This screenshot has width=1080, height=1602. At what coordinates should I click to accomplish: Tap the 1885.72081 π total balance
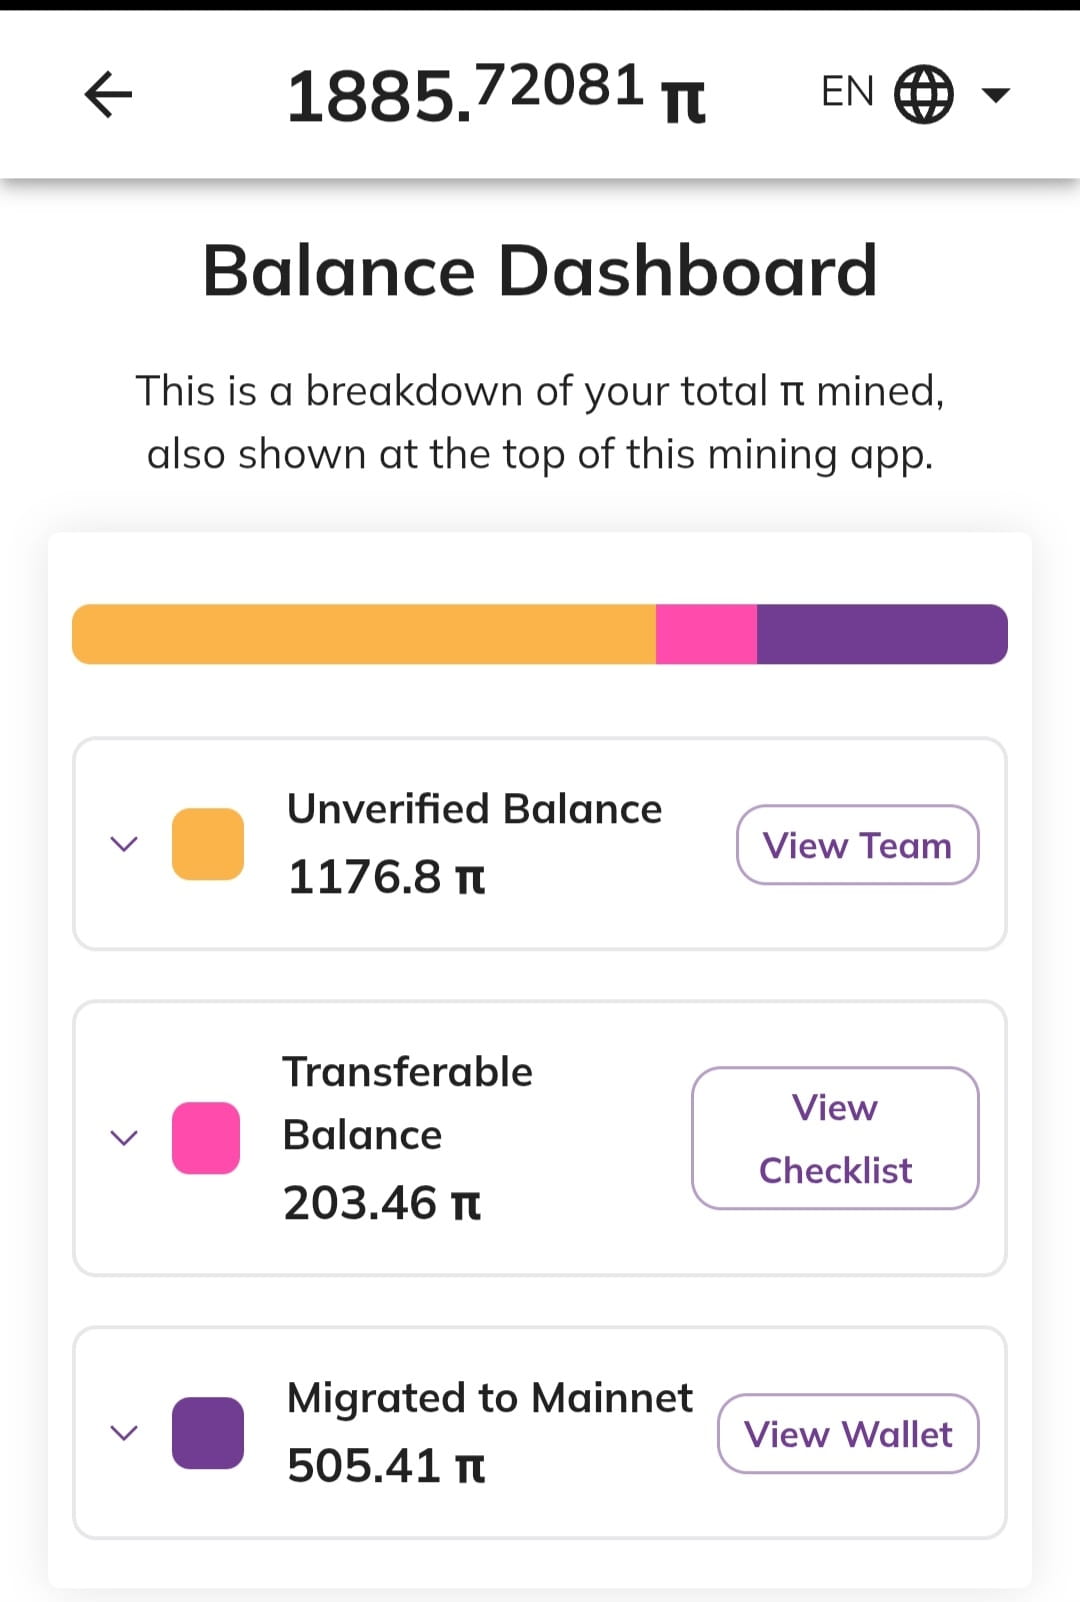pos(496,93)
